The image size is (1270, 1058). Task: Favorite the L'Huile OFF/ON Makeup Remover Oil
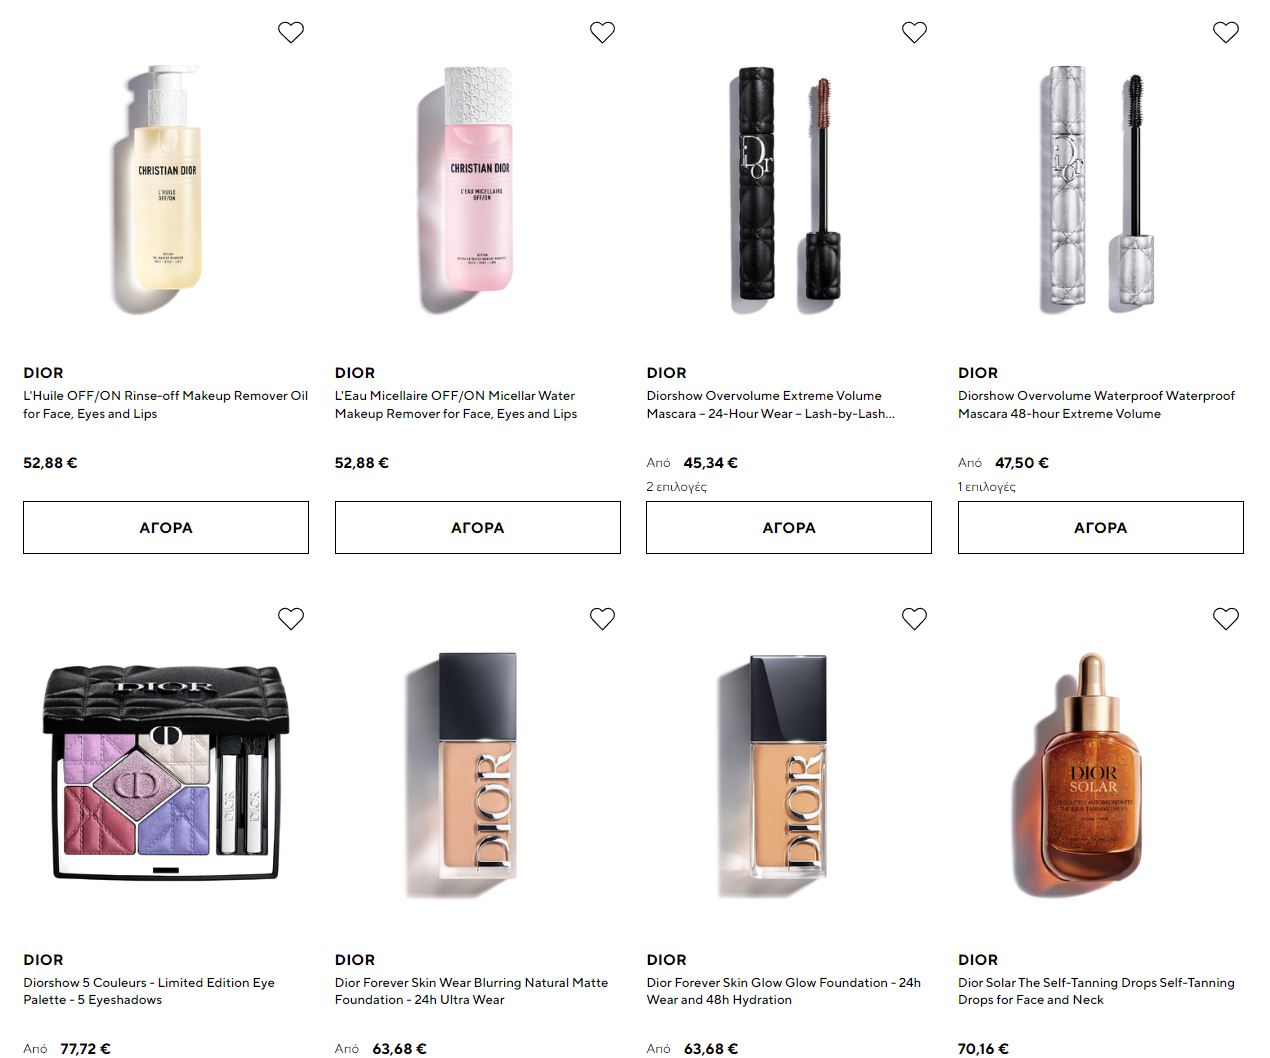pyautogui.click(x=291, y=33)
